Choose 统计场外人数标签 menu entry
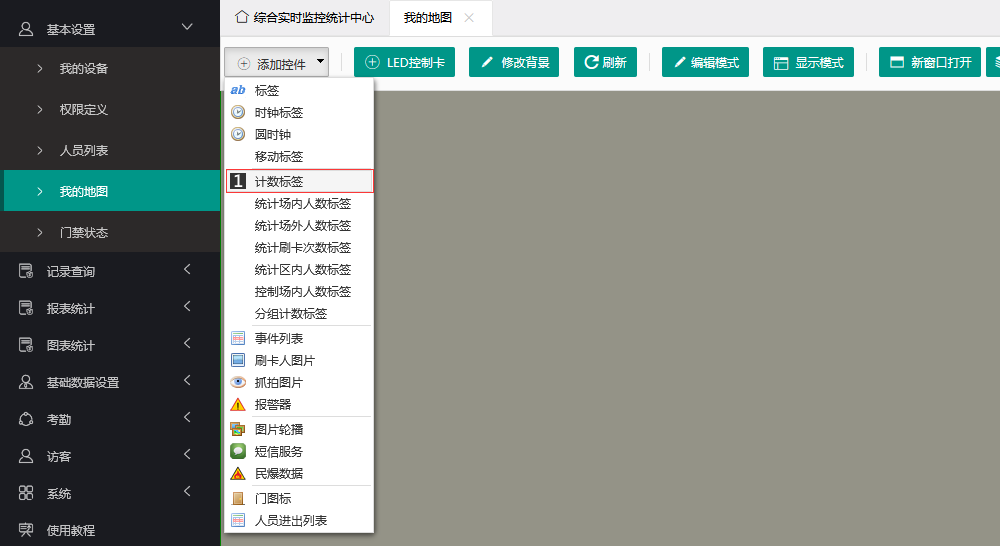The height and width of the screenshot is (546, 1000). pos(299,225)
